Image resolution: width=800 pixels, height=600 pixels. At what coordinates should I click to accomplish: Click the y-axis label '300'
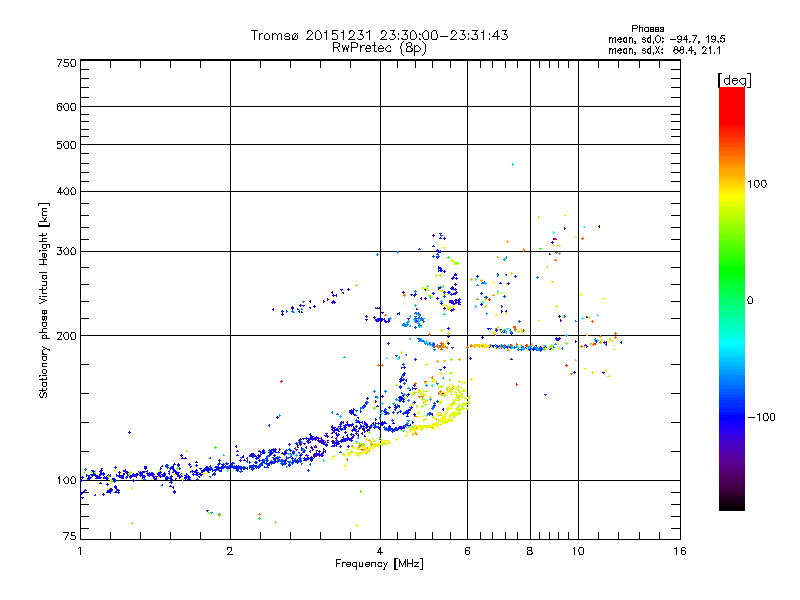coord(66,252)
